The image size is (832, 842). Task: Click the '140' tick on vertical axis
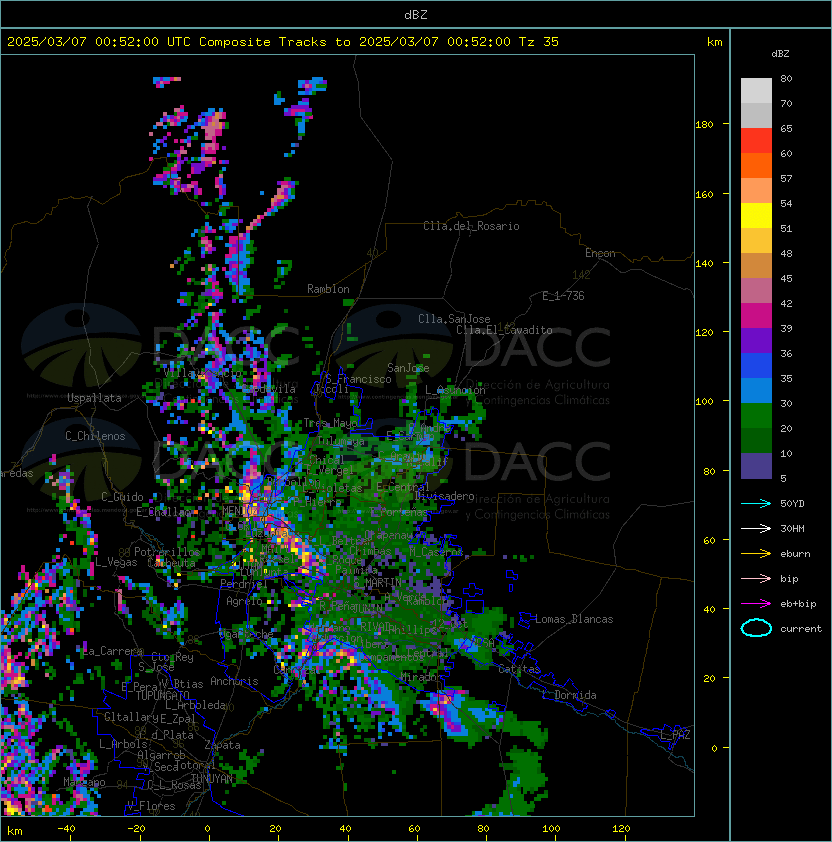click(x=704, y=263)
